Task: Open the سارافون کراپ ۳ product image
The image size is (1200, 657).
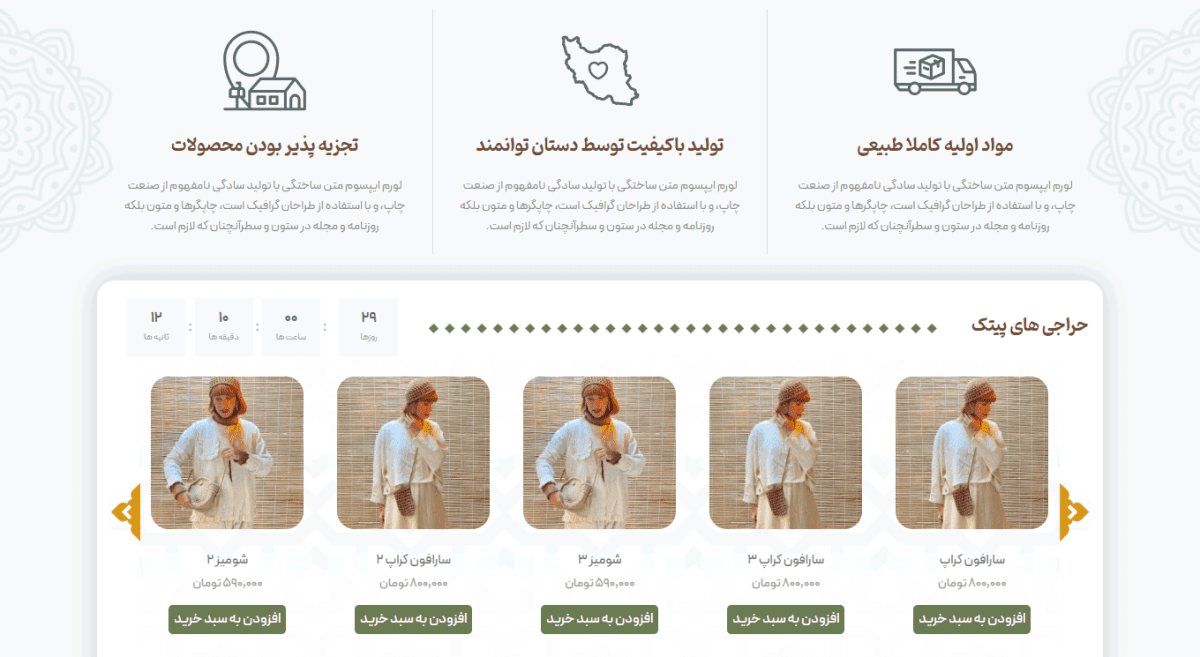Action: [x=786, y=453]
